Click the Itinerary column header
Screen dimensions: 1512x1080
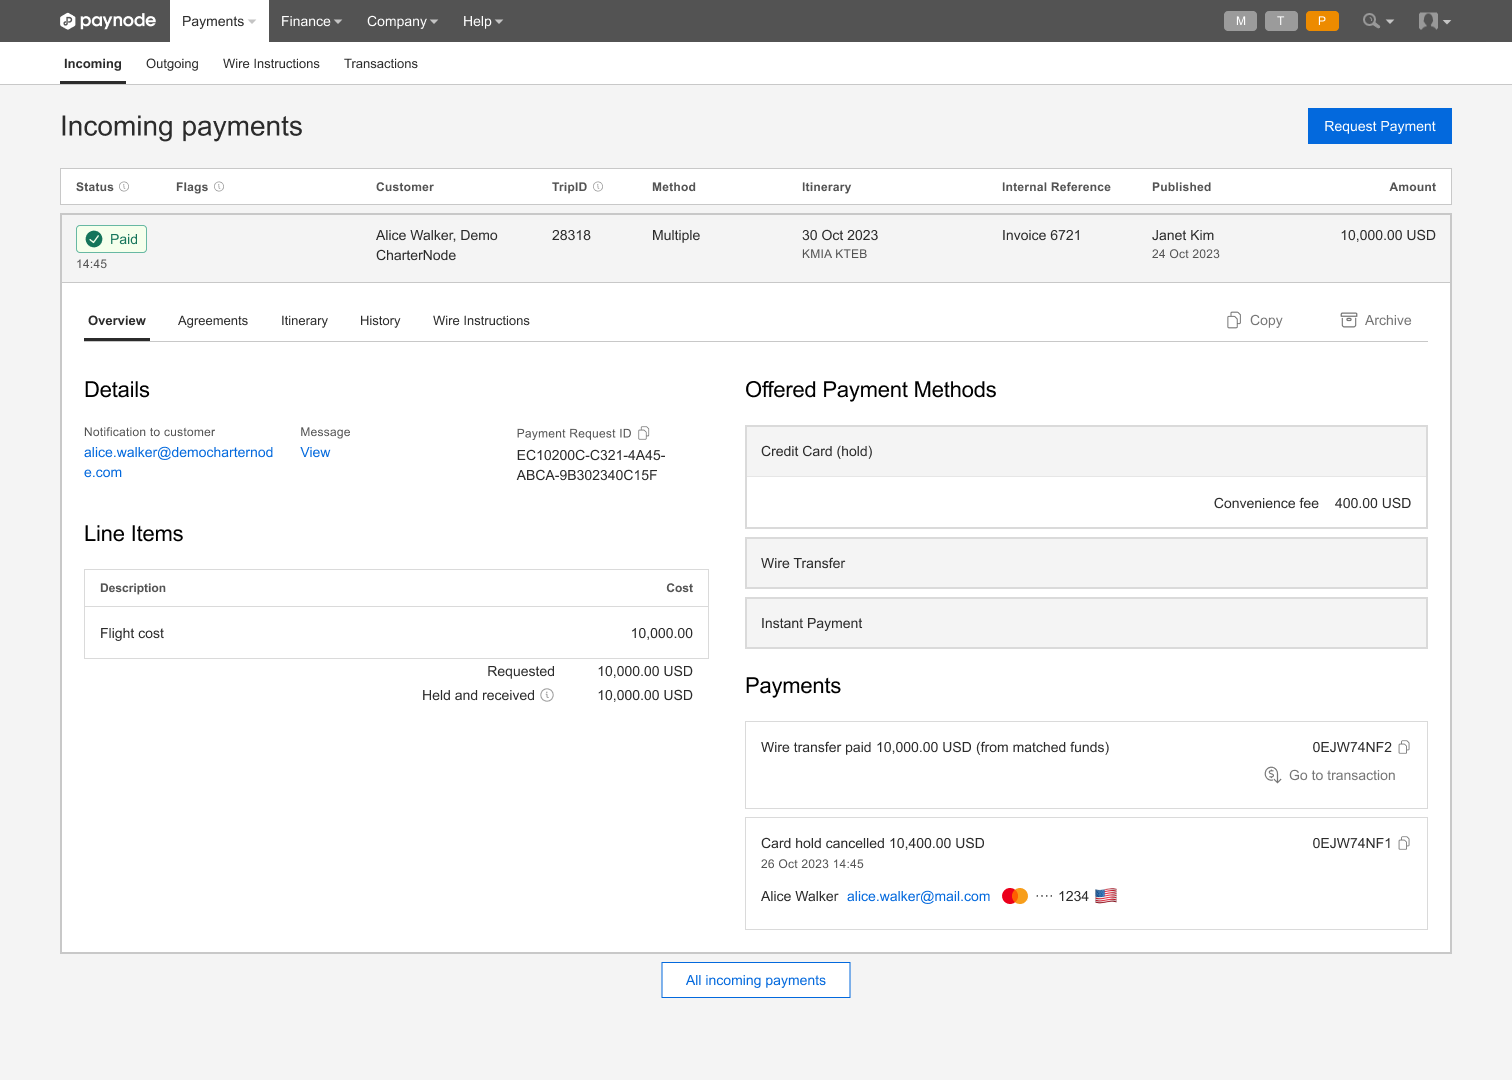point(826,187)
